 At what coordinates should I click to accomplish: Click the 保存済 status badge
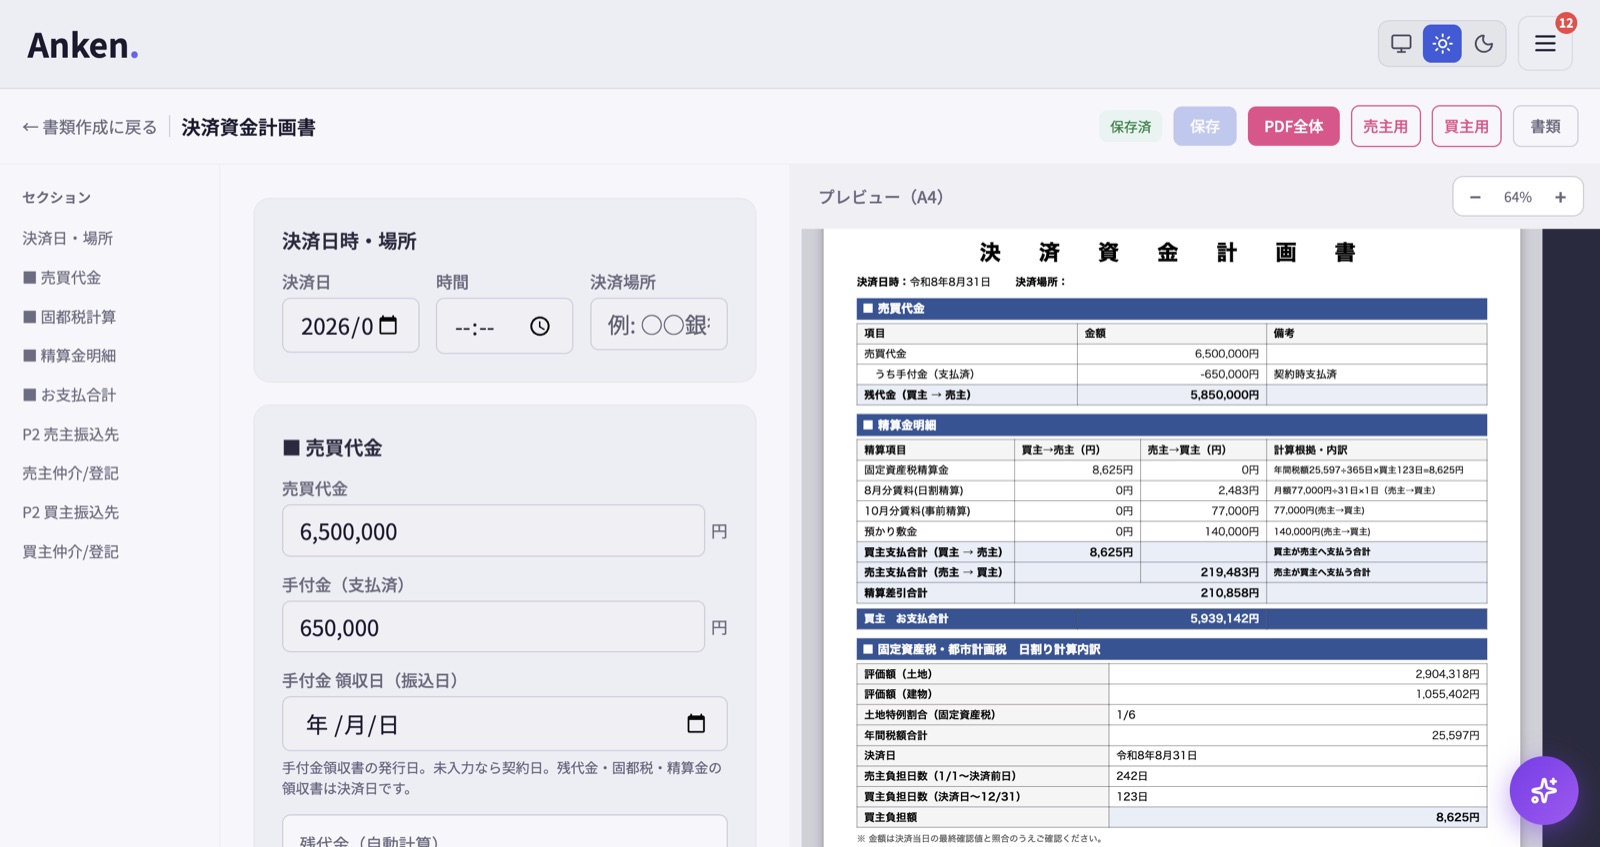pos(1130,126)
